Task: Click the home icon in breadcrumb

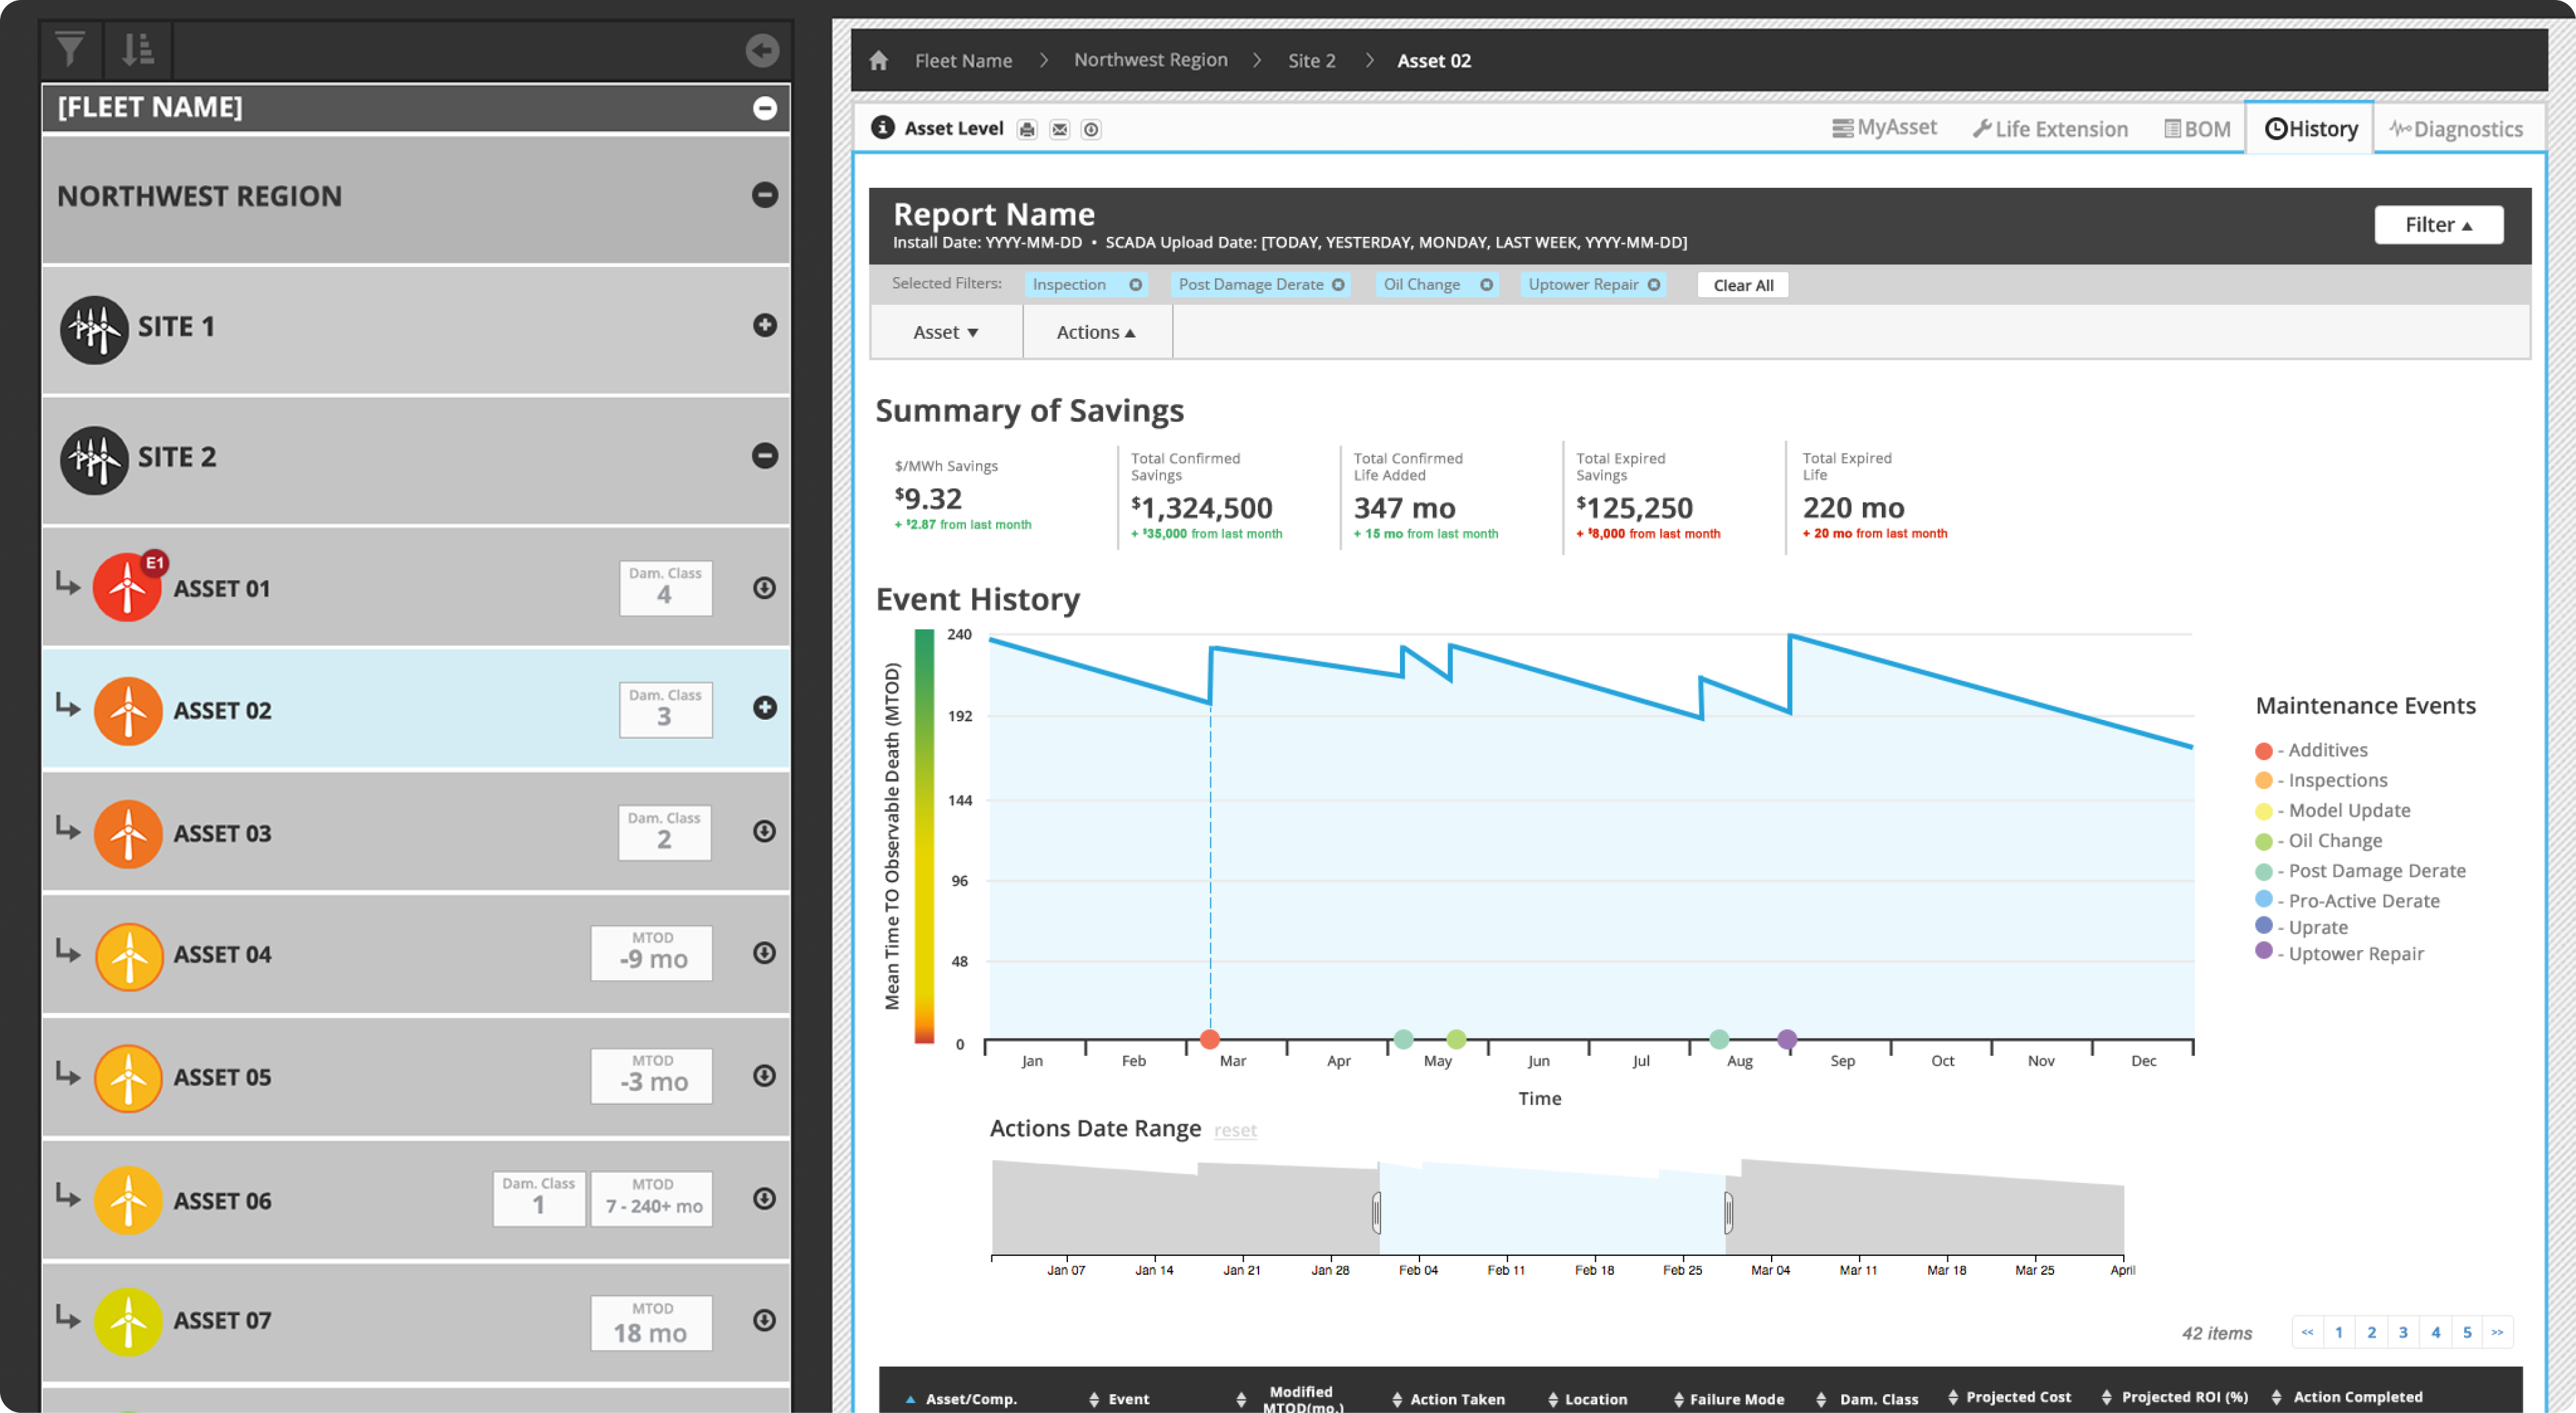Action: pyautogui.click(x=878, y=61)
